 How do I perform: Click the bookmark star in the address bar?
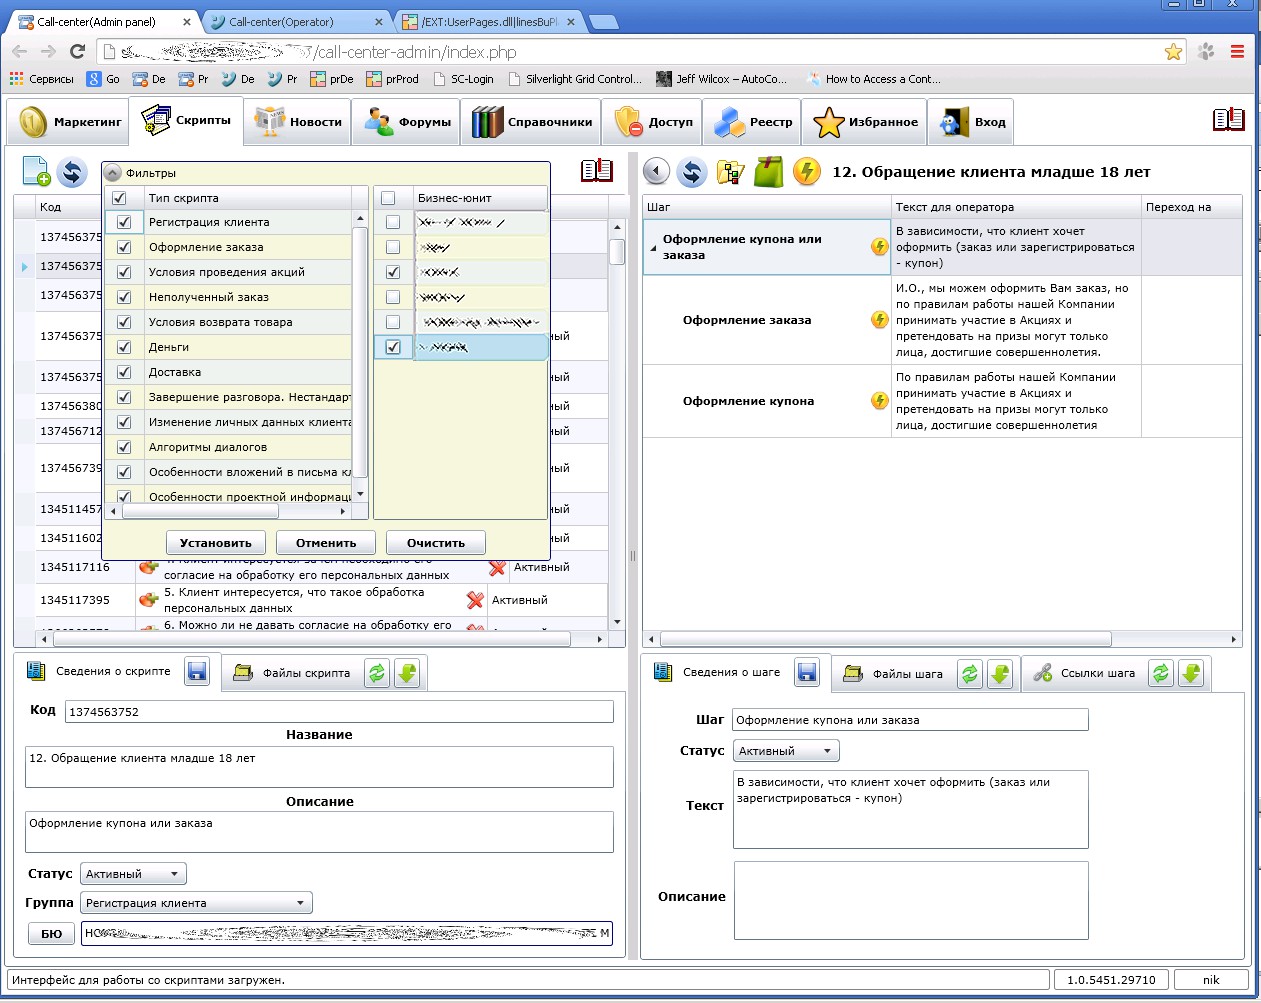coord(1174,52)
